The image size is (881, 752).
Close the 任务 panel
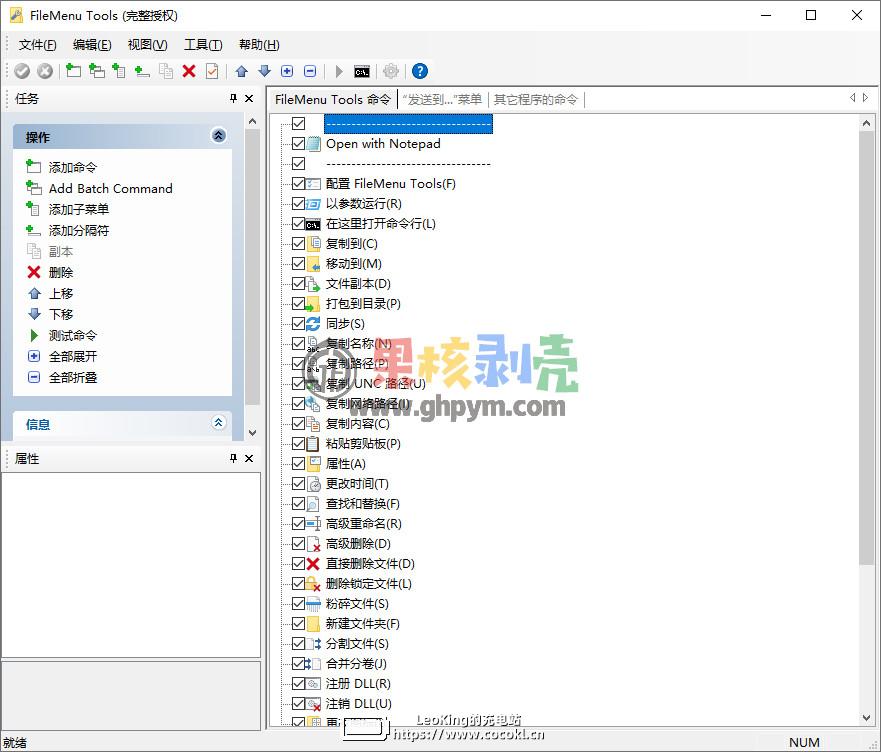[x=249, y=98]
